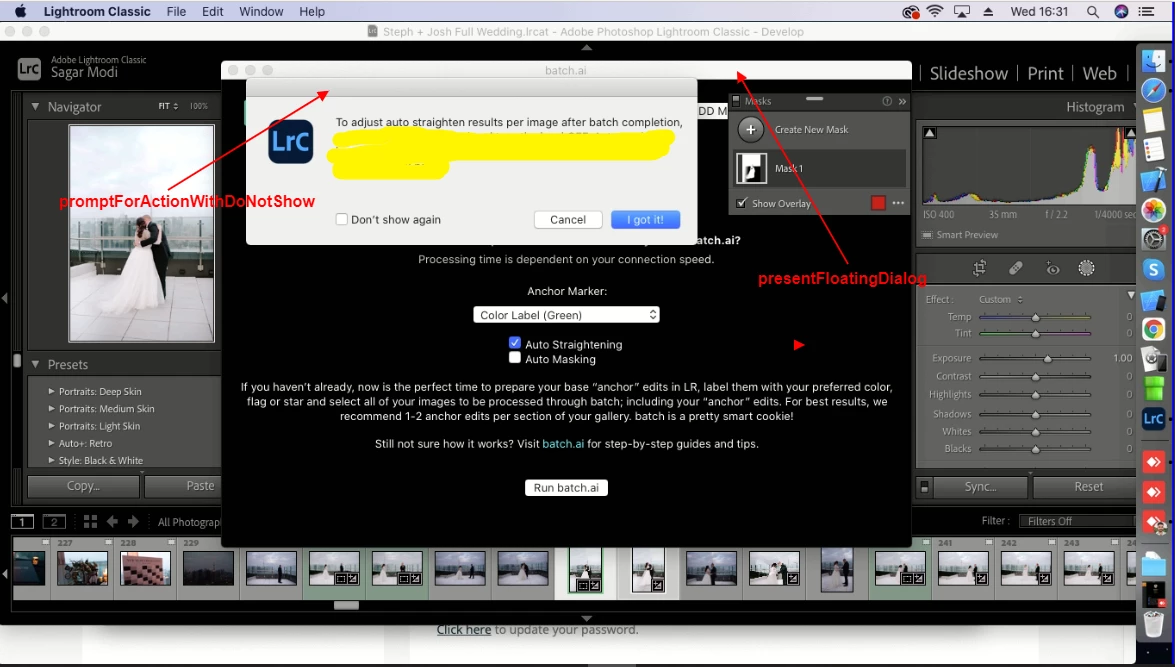This screenshot has height=667, width=1175.
Task: Open Creative Cloud menu bar icon
Action: pos(910,11)
